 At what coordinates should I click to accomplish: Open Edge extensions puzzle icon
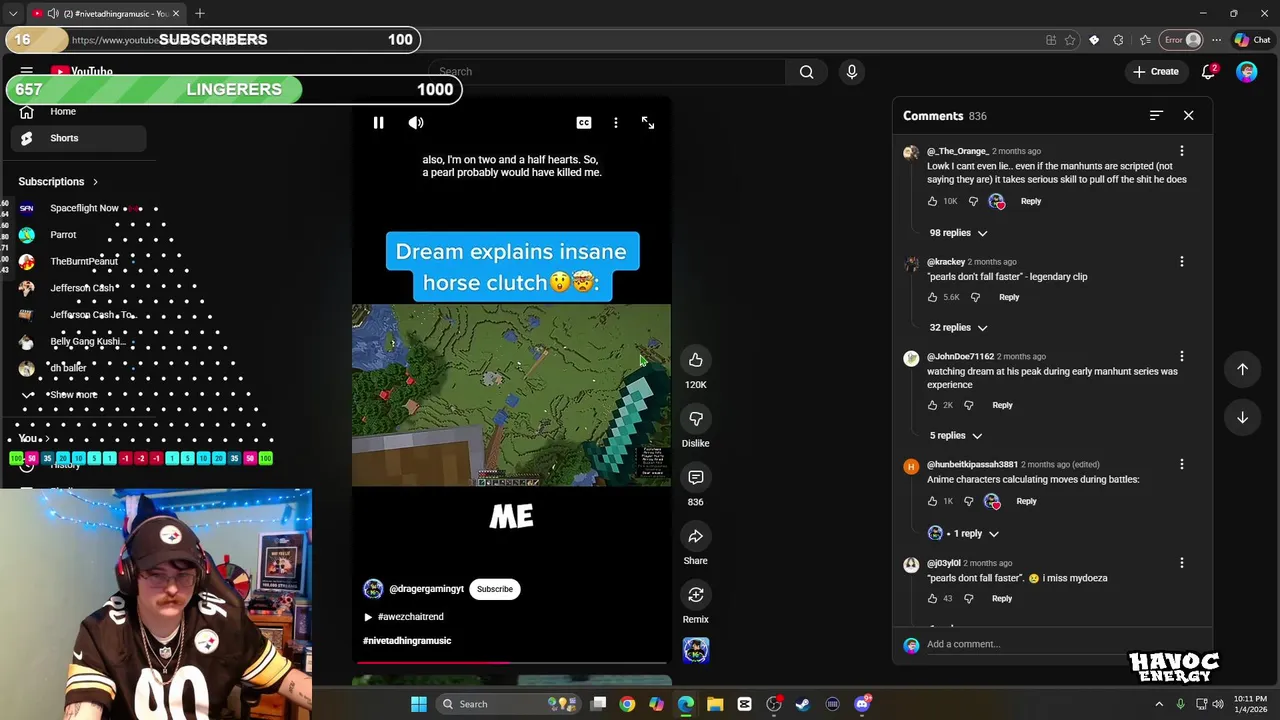(1118, 40)
